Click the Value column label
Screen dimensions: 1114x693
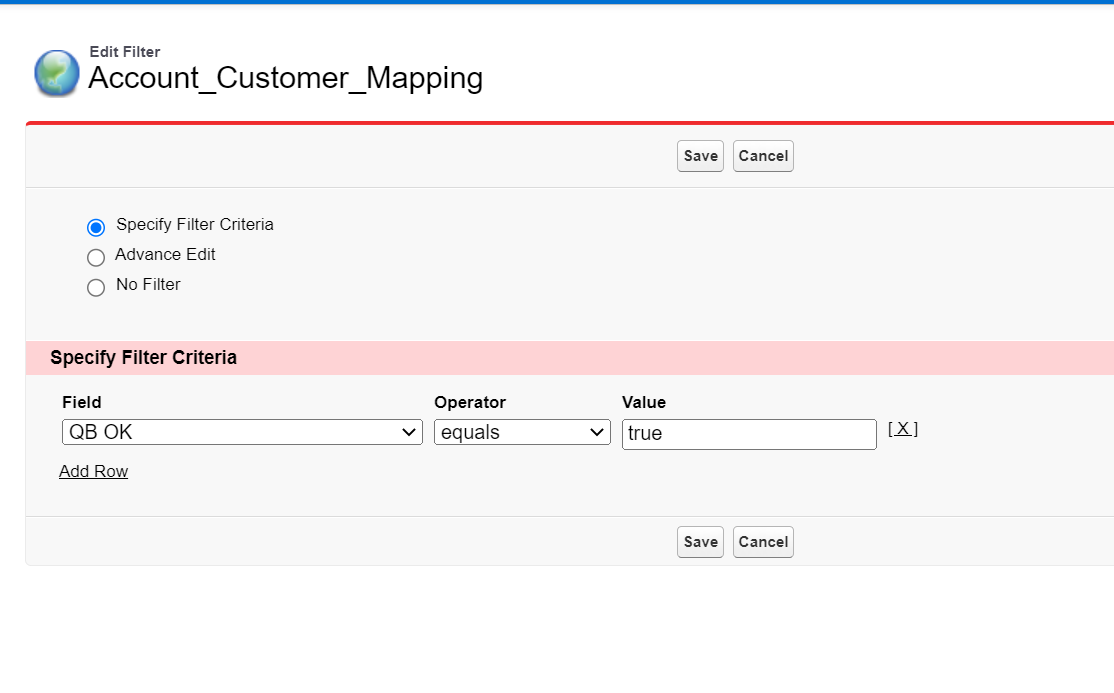pos(644,402)
